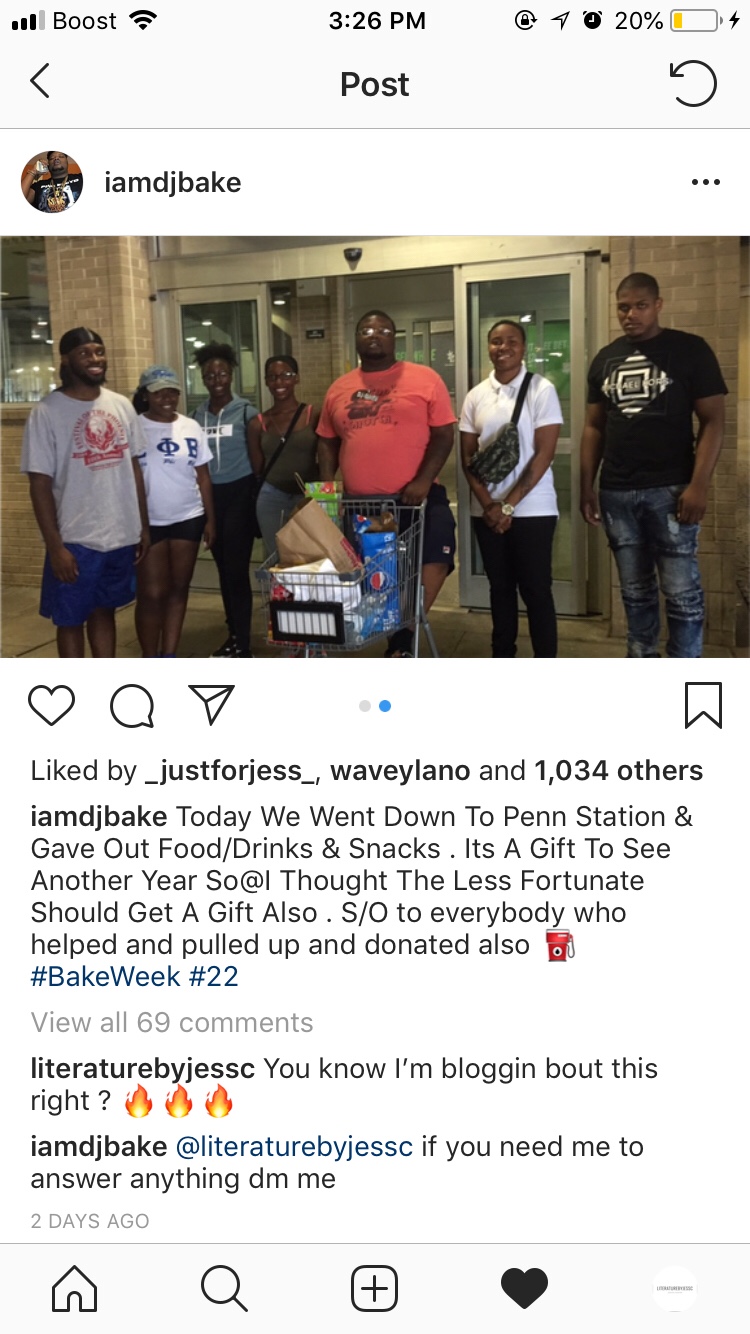The image size is (750, 1334).
Task: Open comments via the speech bubble icon
Action: pos(132,706)
